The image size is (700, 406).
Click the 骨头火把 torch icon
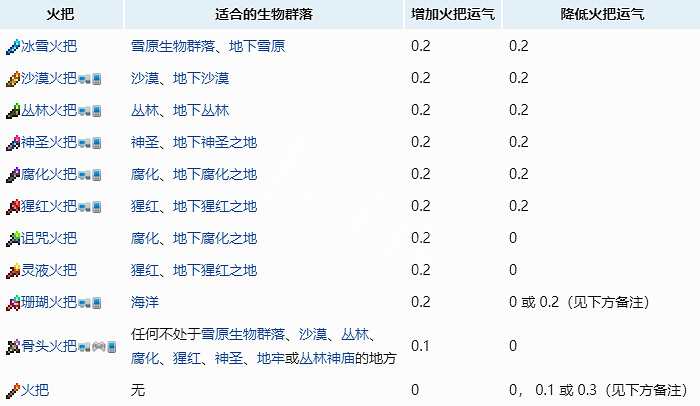tap(13, 347)
